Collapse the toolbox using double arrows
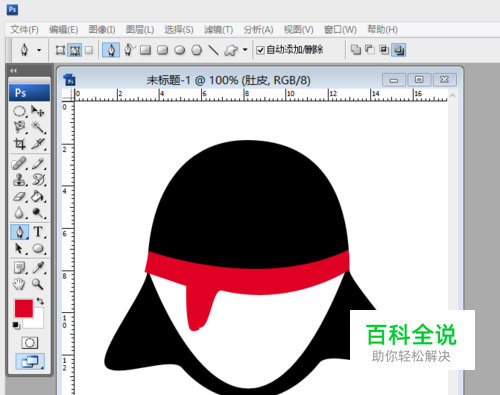 [14, 71]
